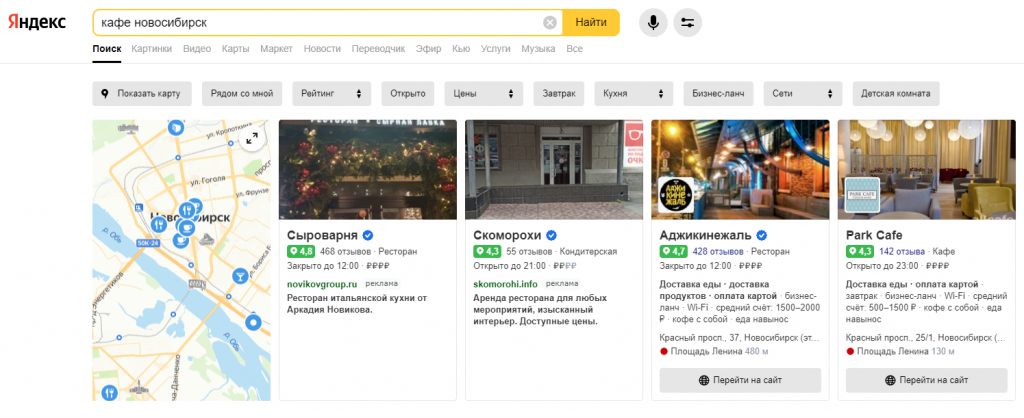1024x418 pixels.
Task: Click the 4,8 rating badge of Сыроварня
Action: tap(301, 251)
